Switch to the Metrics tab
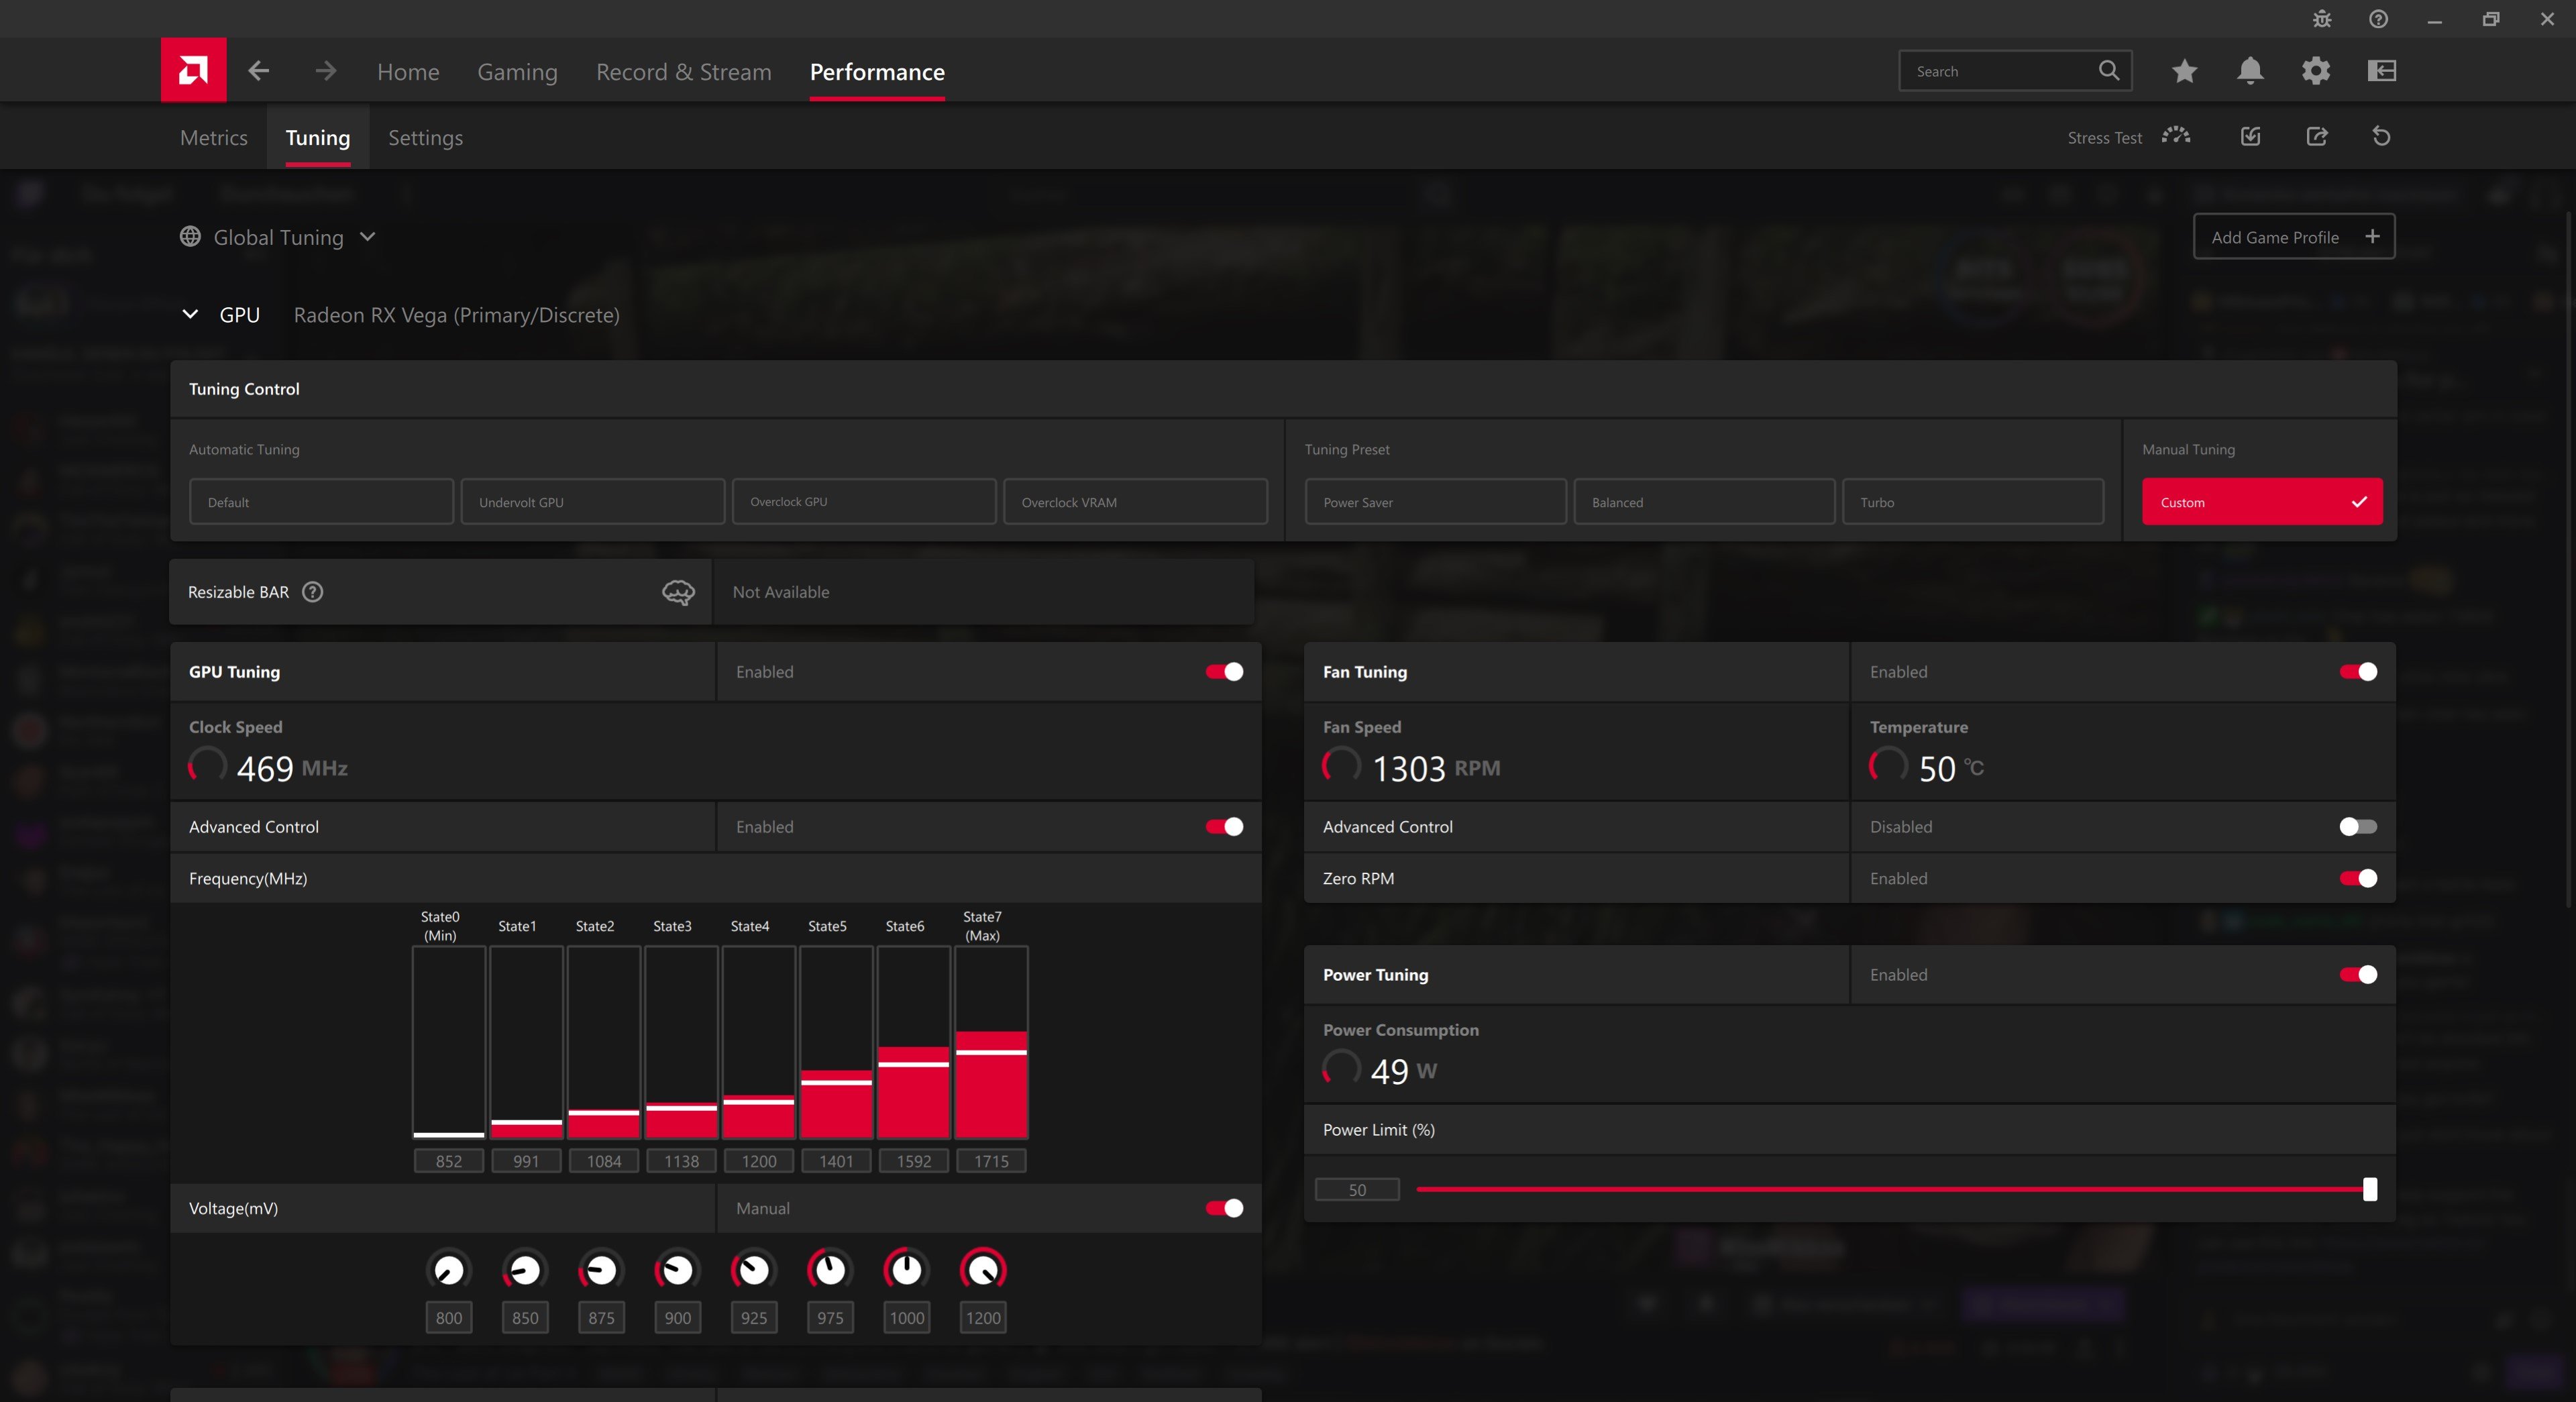This screenshot has width=2576, height=1402. [x=213, y=138]
